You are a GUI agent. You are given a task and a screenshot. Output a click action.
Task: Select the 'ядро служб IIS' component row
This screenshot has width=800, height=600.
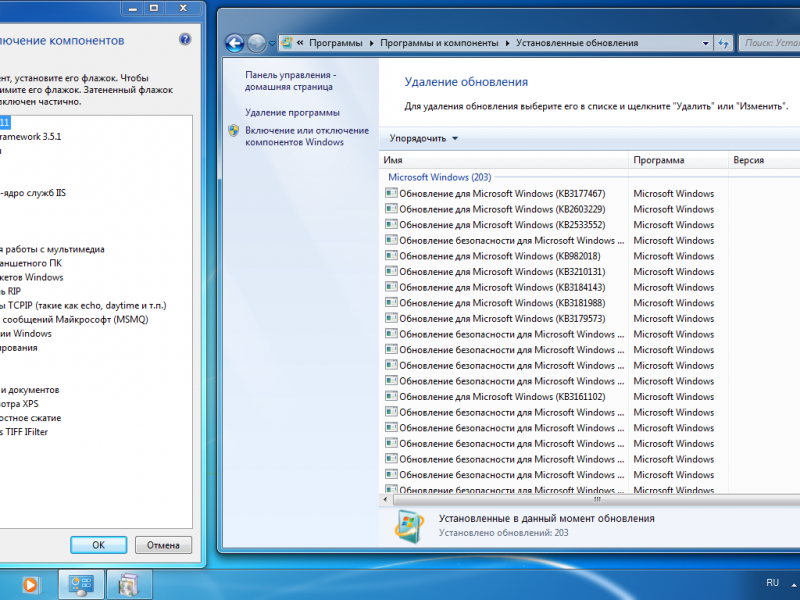(x=33, y=193)
